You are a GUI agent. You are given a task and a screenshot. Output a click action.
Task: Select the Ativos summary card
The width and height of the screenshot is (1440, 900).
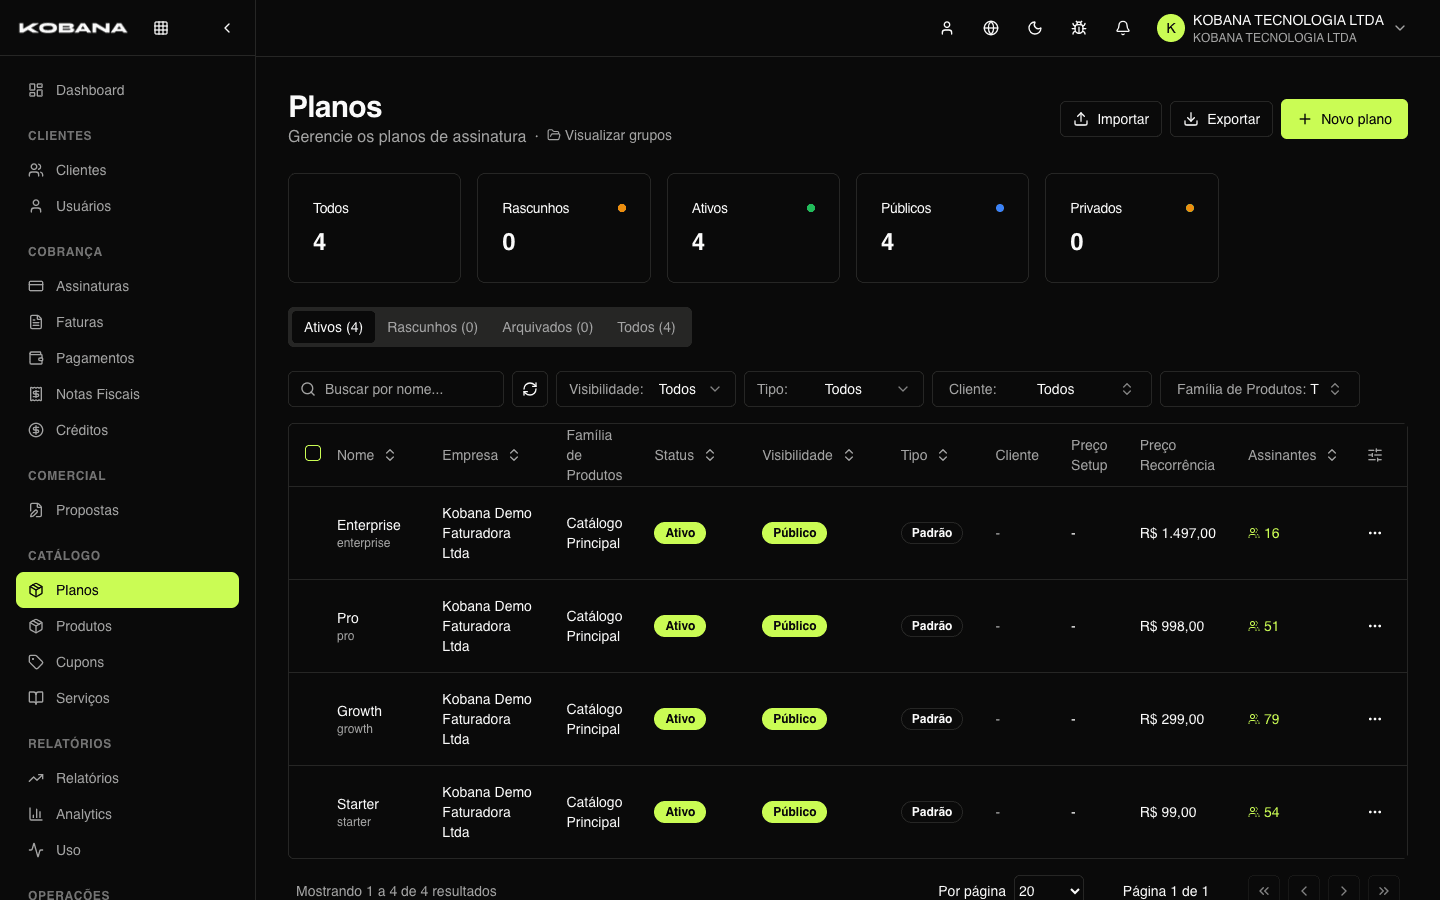tap(753, 228)
